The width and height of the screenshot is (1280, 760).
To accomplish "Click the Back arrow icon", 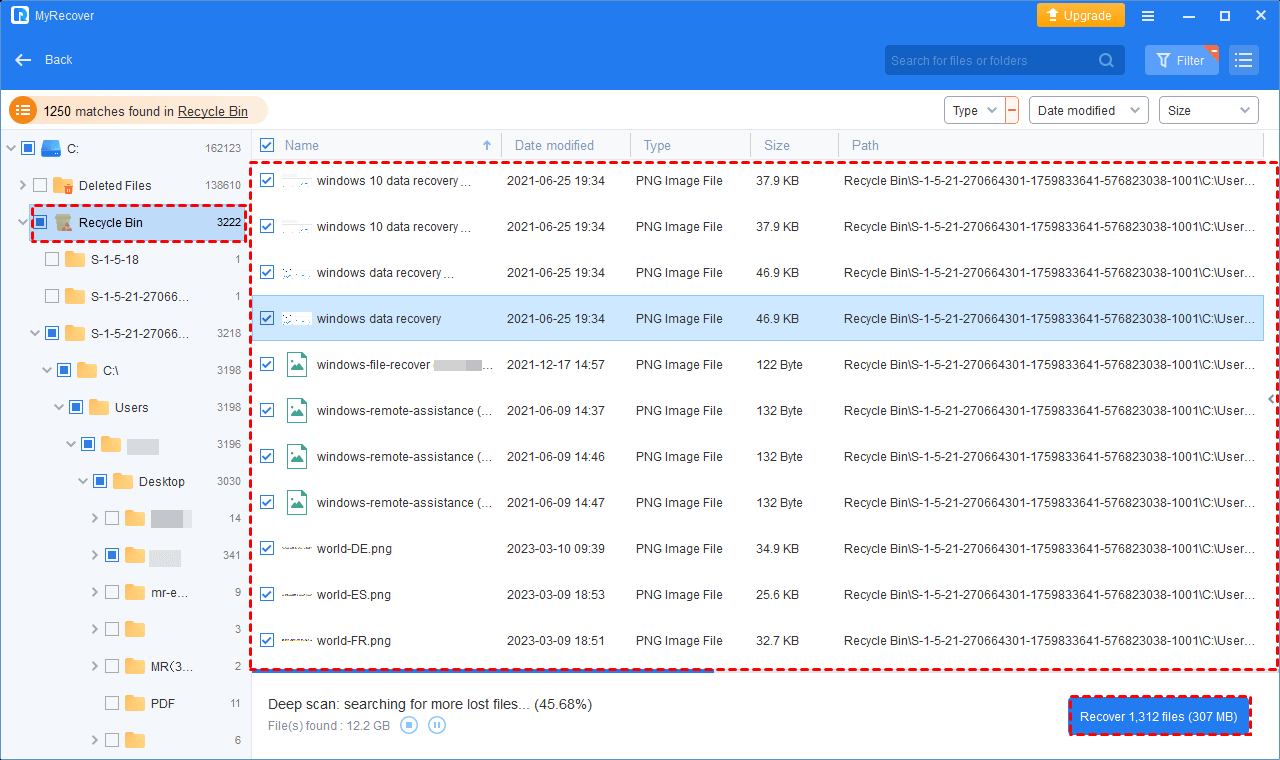I will coord(24,60).
